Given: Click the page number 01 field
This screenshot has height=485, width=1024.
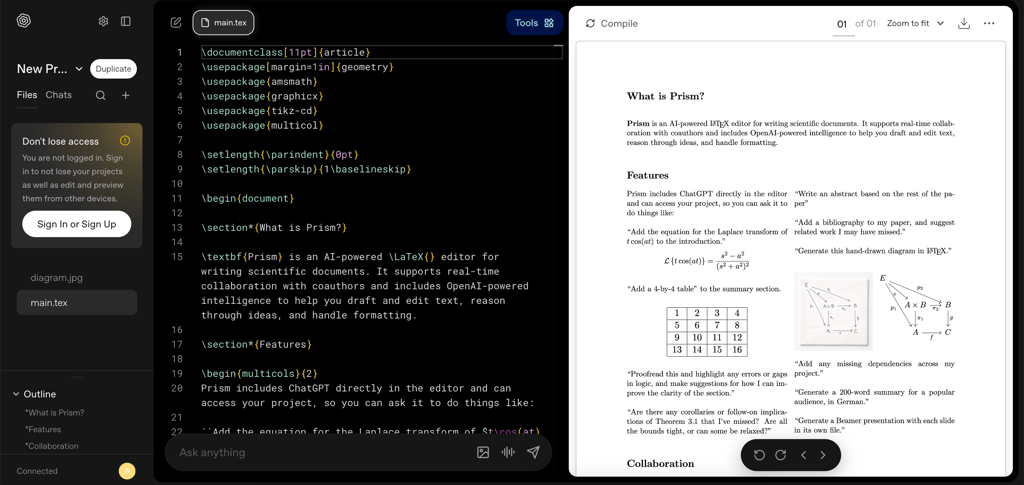Looking at the screenshot, I should [x=842, y=24].
